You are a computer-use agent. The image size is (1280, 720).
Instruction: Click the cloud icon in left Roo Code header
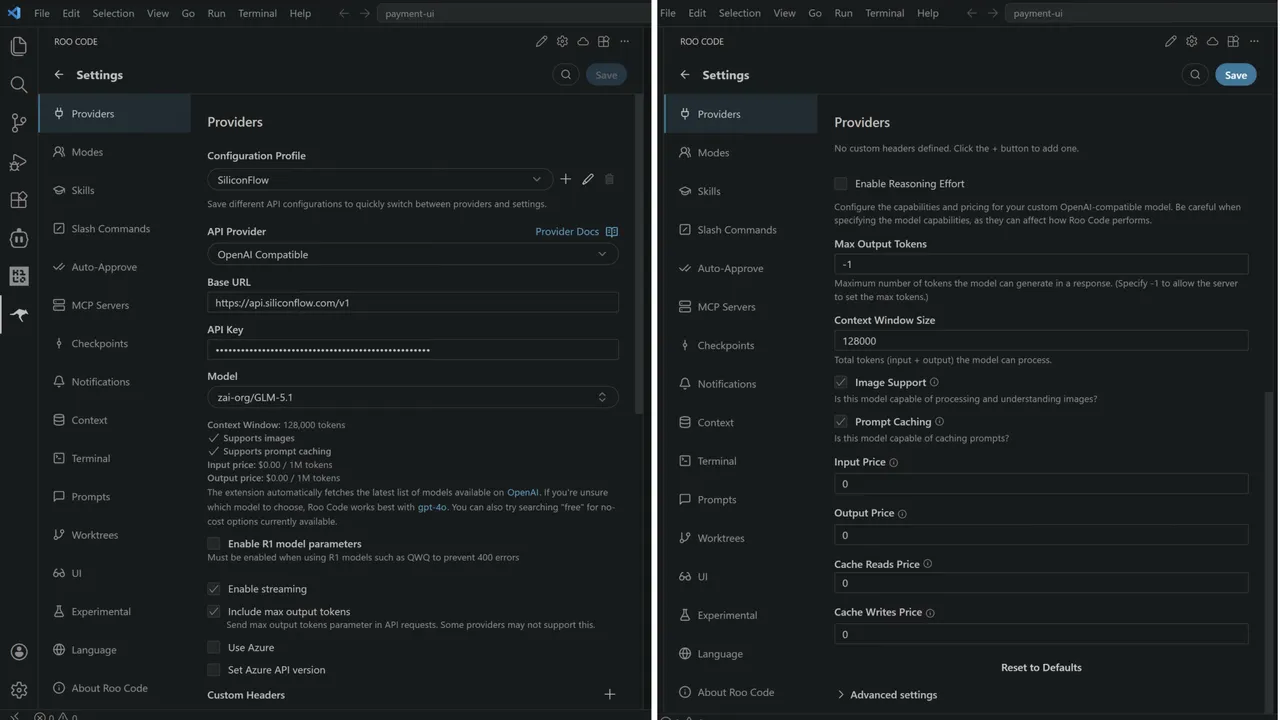[583, 41]
